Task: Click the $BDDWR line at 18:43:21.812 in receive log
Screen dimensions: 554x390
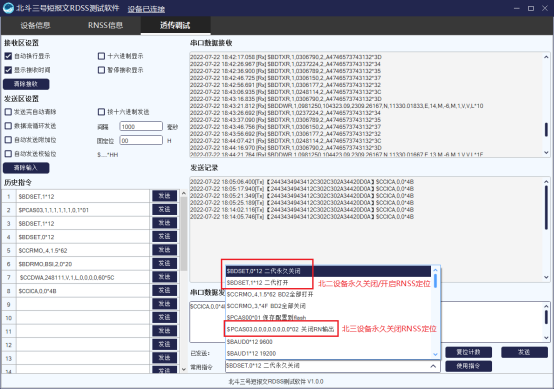Action: [336, 106]
